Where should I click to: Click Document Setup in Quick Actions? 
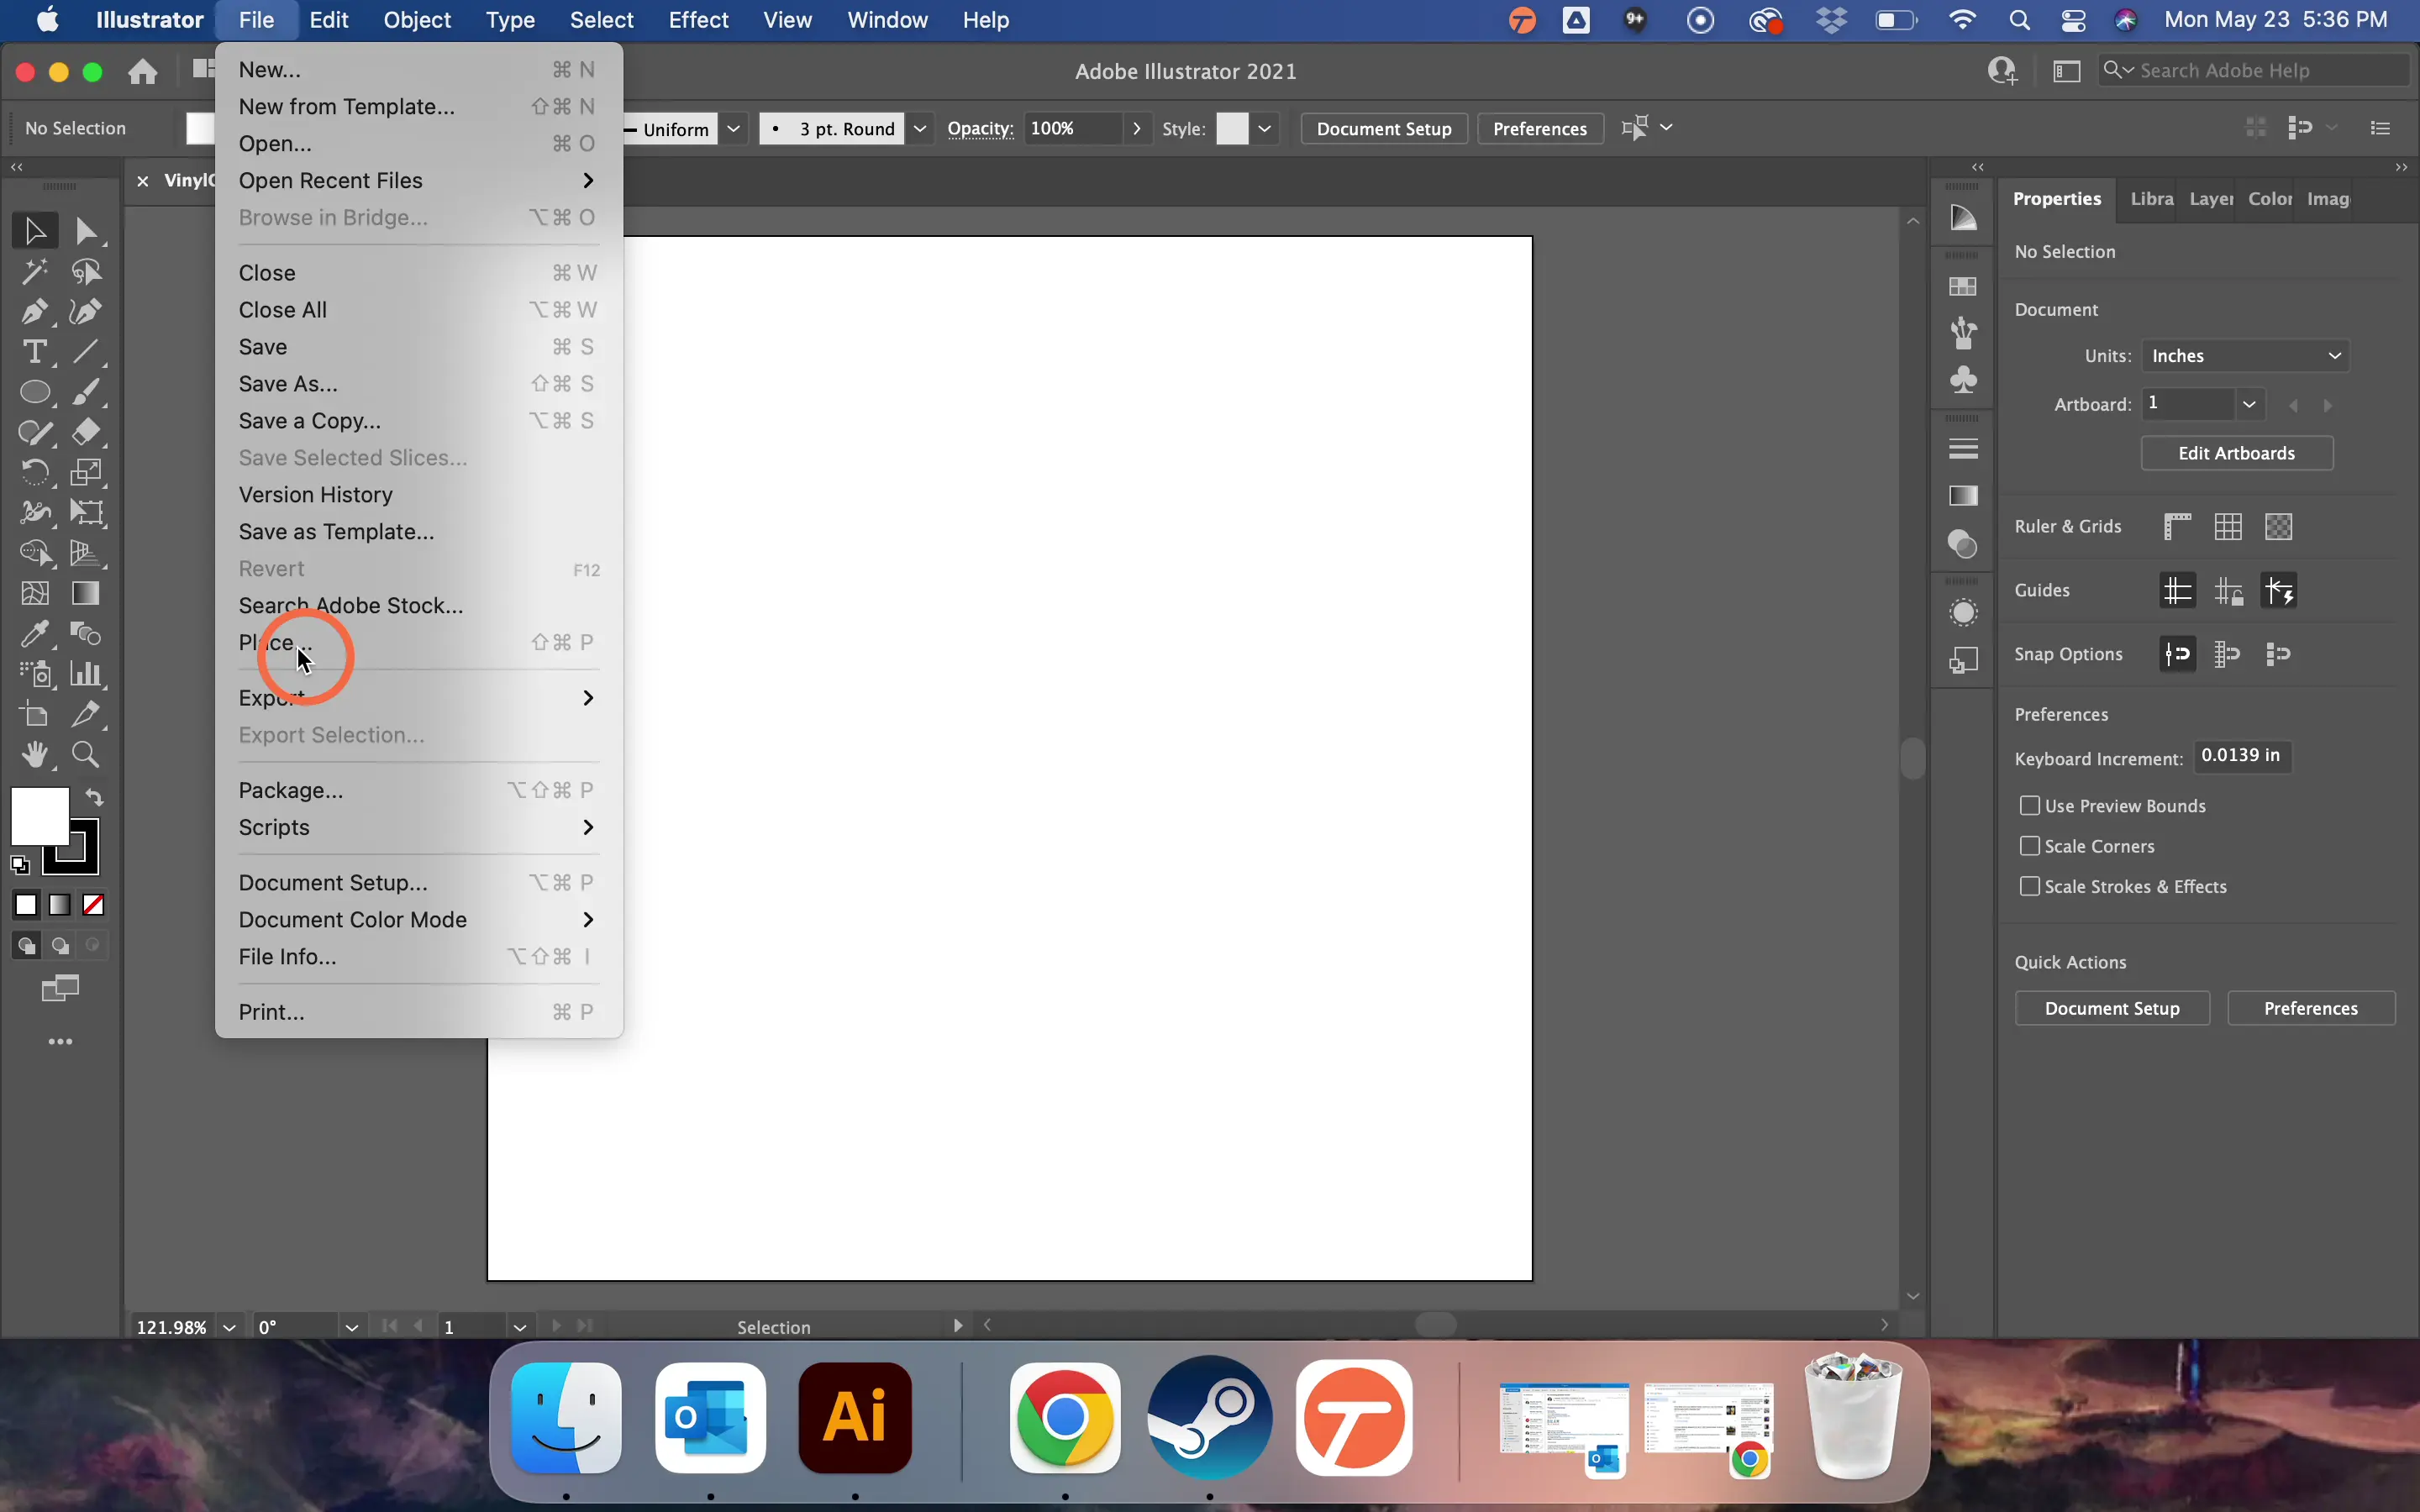tap(2111, 1008)
